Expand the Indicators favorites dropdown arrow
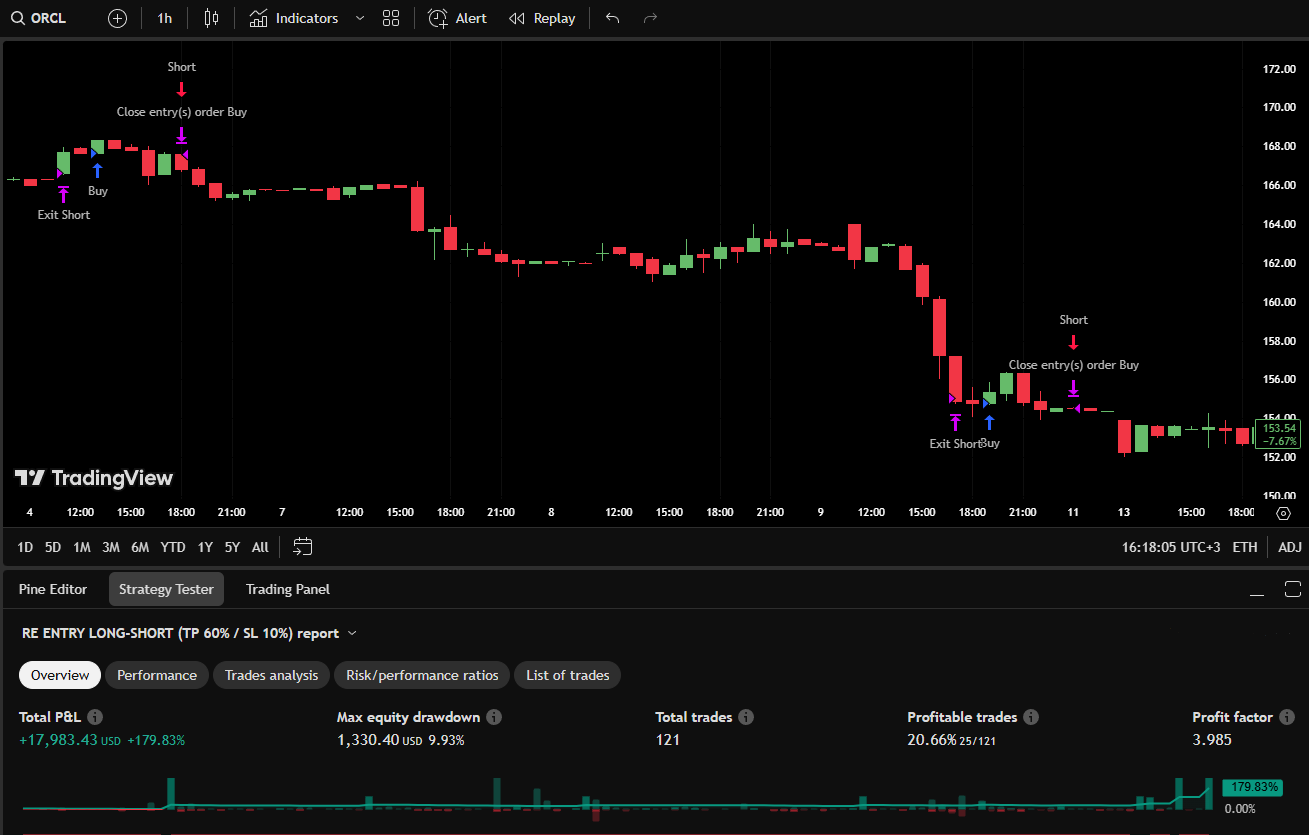Screen dimensions: 1309x835 click(x=360, y=18)
